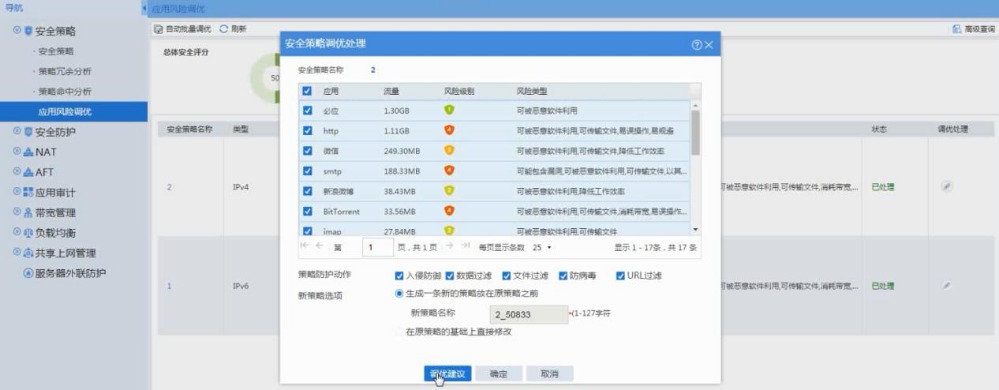Click the edit pencil for policy 1
The image size is (999, 390).
(947, 286)
